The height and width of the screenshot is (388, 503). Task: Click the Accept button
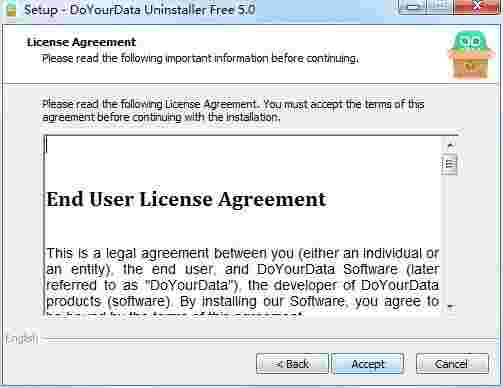[x=368, y=364]
